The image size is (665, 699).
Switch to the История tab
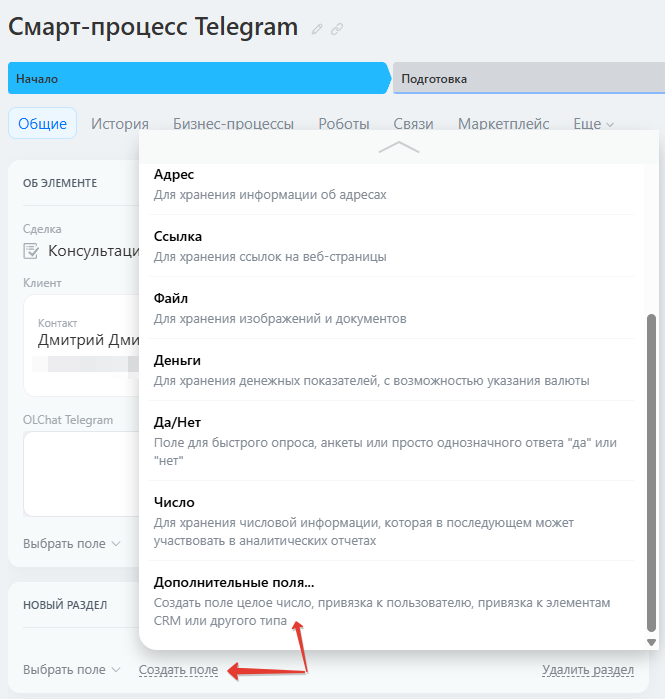coord(120,123)
